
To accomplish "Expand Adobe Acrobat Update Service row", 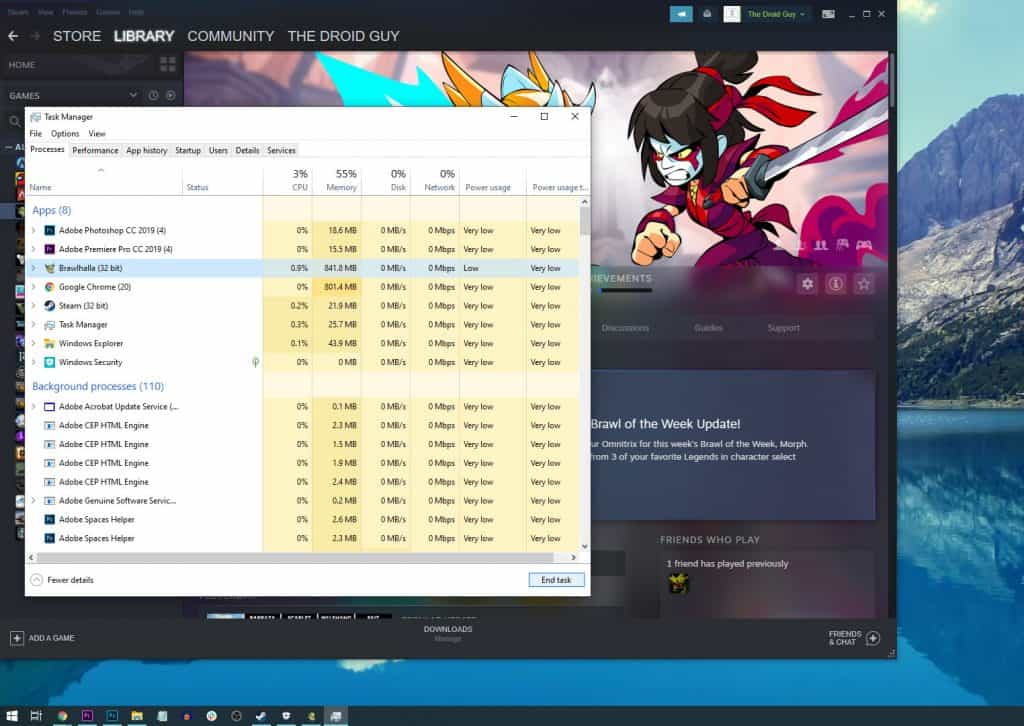I will 34,407.
